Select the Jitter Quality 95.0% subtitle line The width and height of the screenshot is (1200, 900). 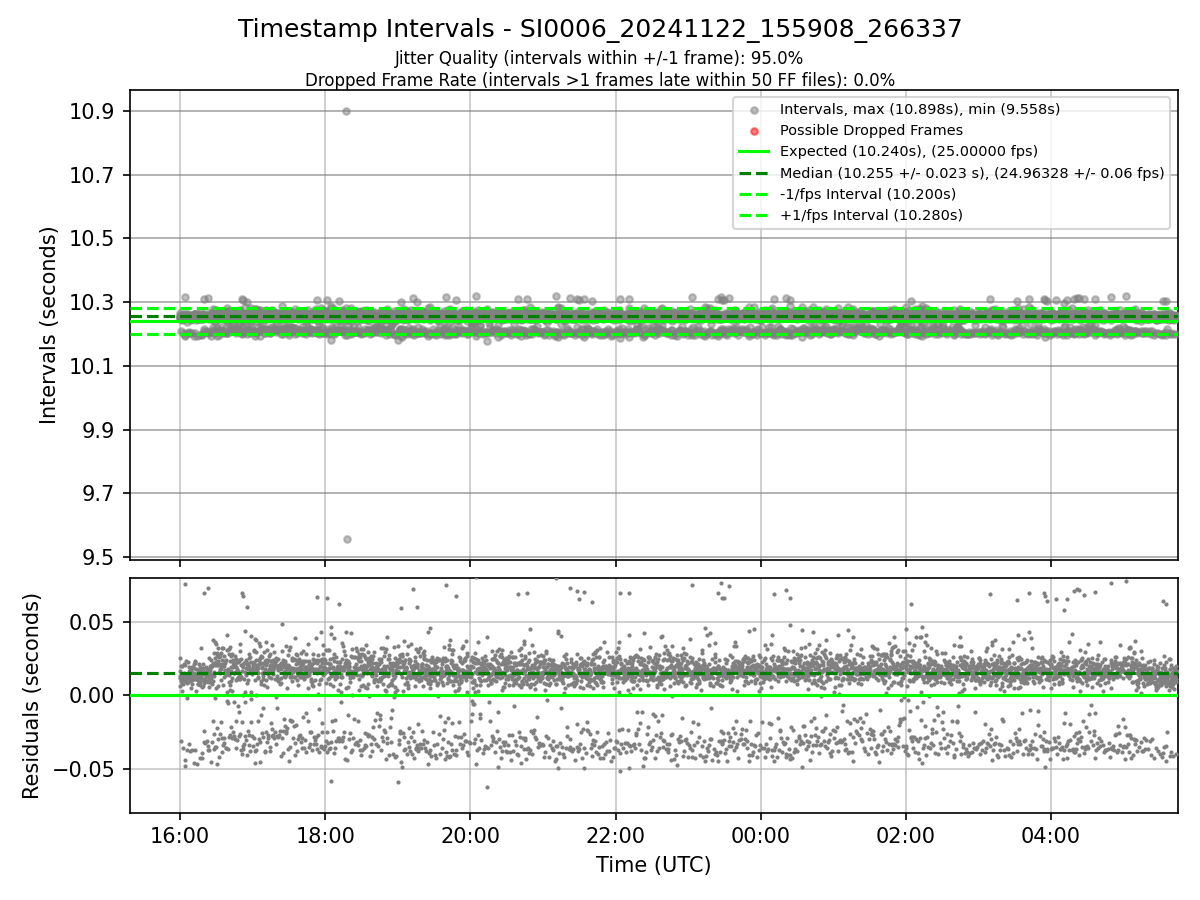599,58
